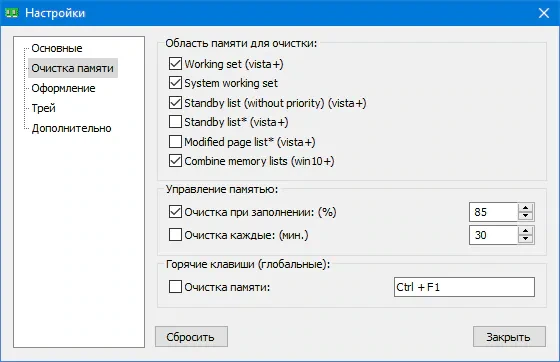Image resolution: width=560 pixels, height=362 pixels.
Task: Enable Standby list* (vista+) checkbox
Action: 175,122
